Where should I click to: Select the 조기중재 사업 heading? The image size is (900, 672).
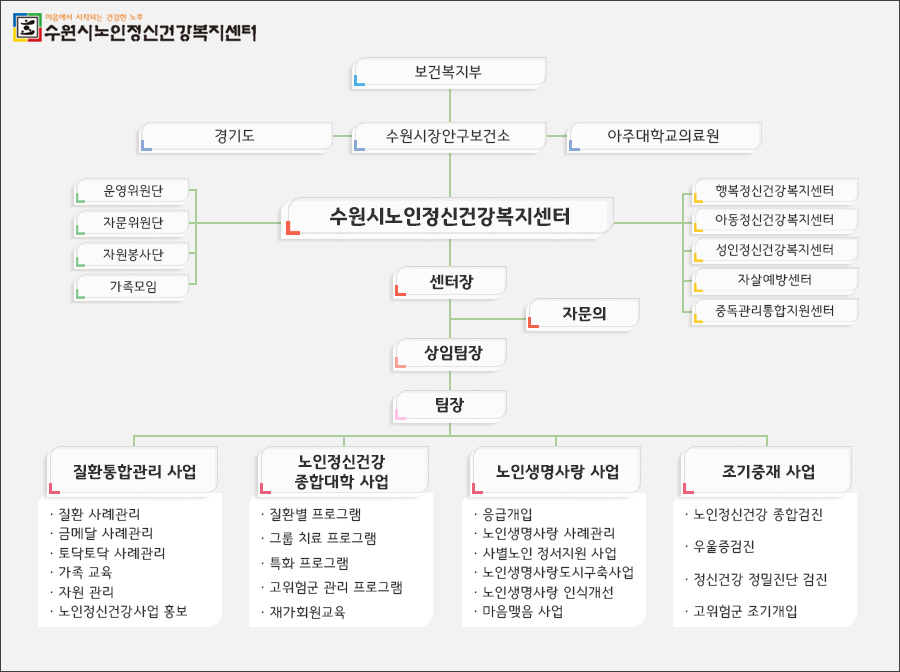click(x=768, y=472)
